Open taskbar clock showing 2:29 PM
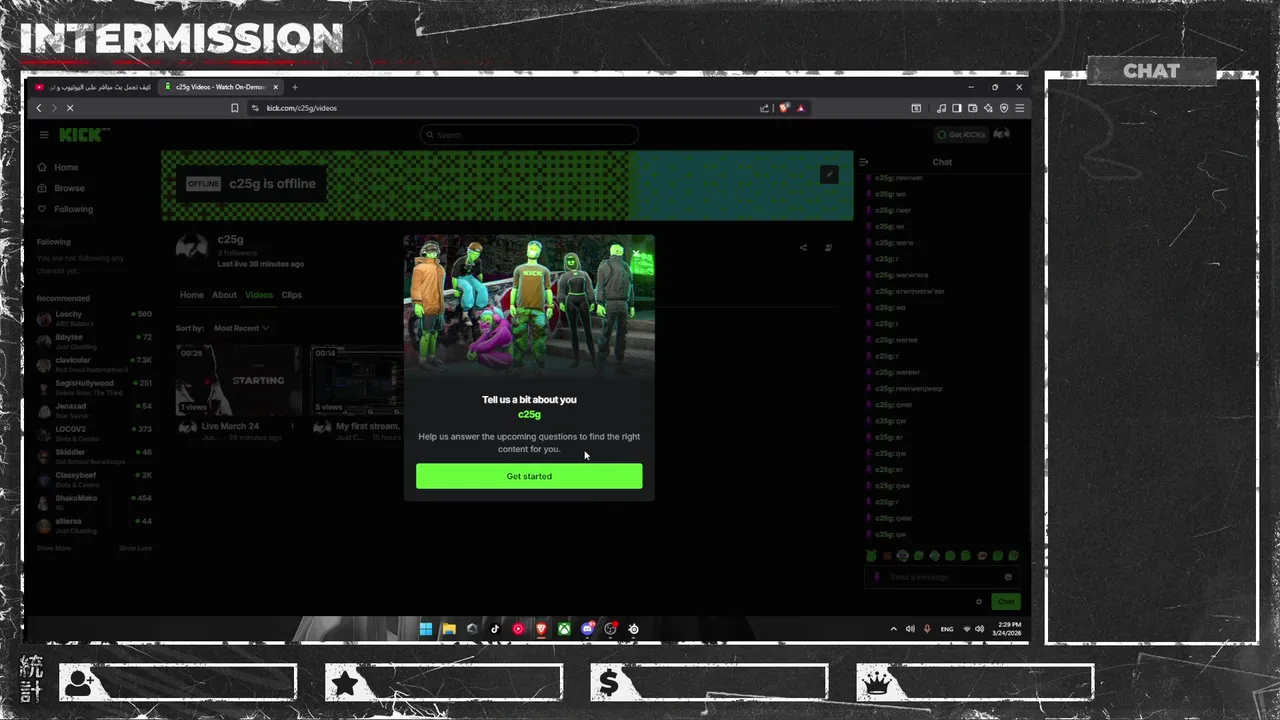The width and height of the screenshot is (1280, 720). pyautogui.click(x=1006, y=629)
